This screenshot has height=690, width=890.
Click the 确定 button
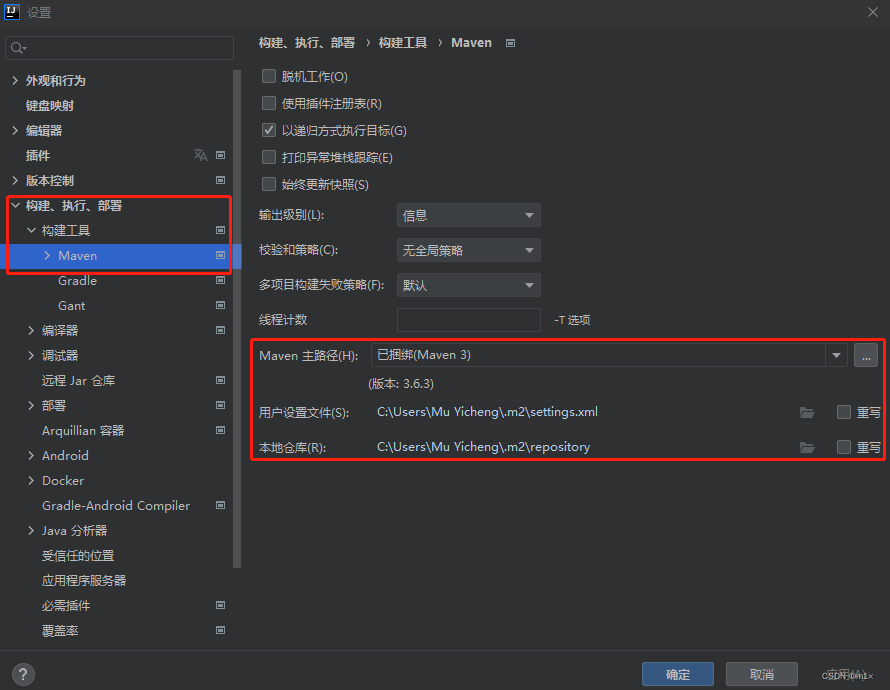point(677,674)
